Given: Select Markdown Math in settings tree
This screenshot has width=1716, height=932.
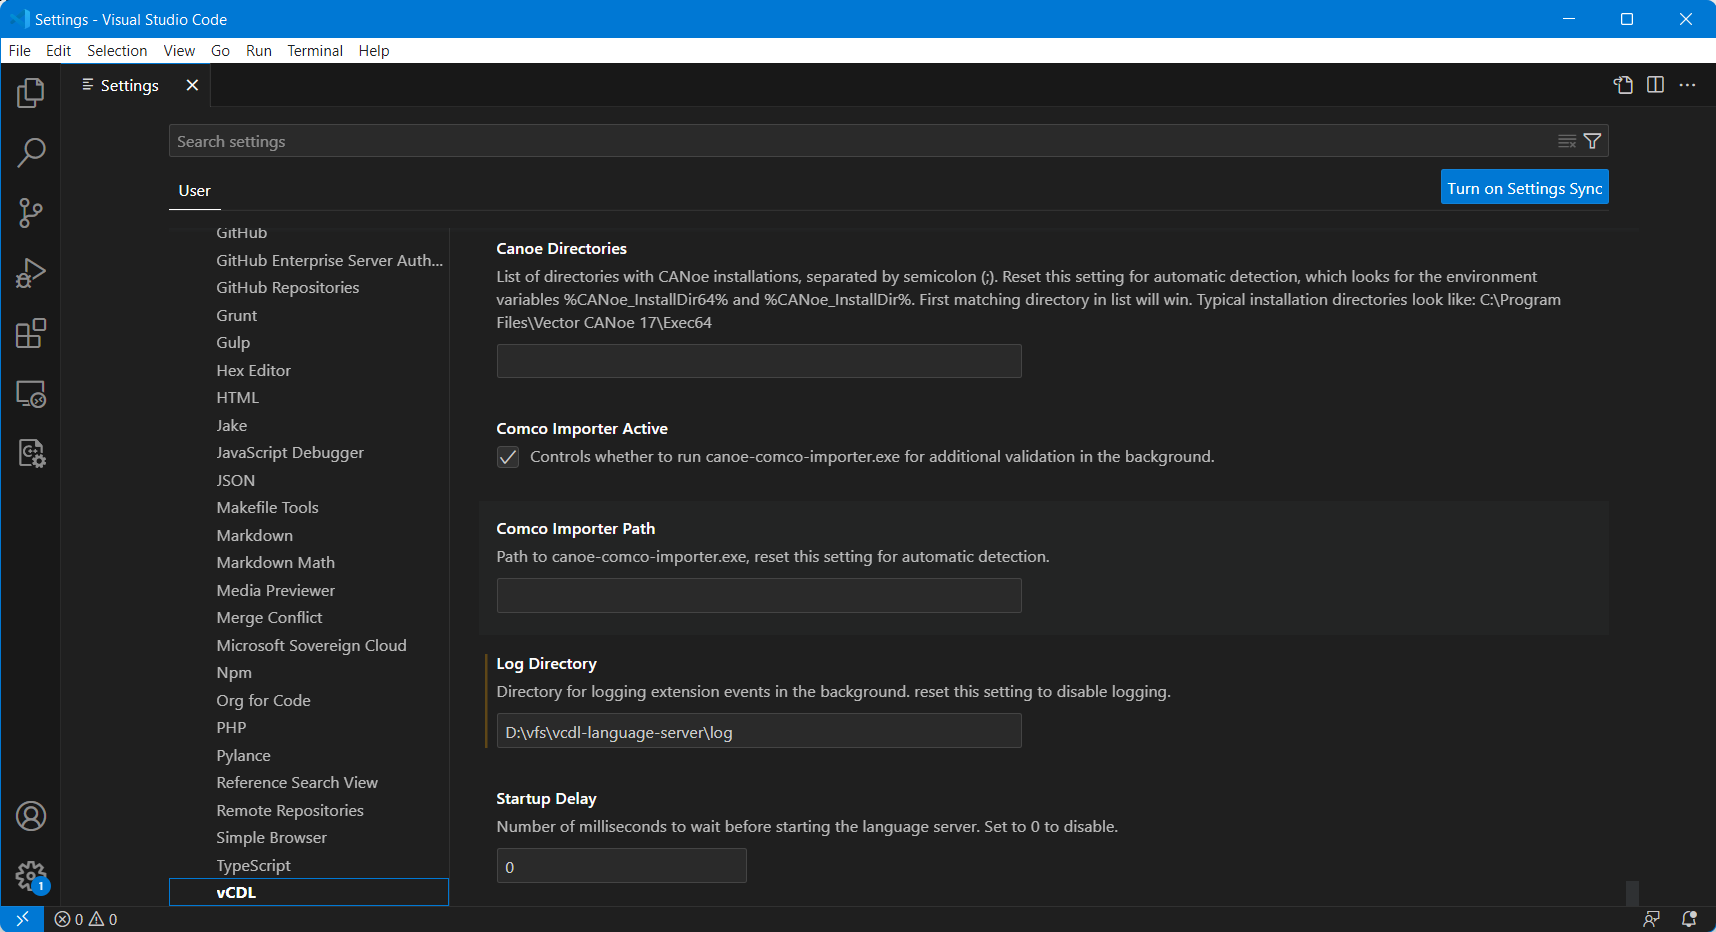Looking at the screenshot, I should click(276, 562).
